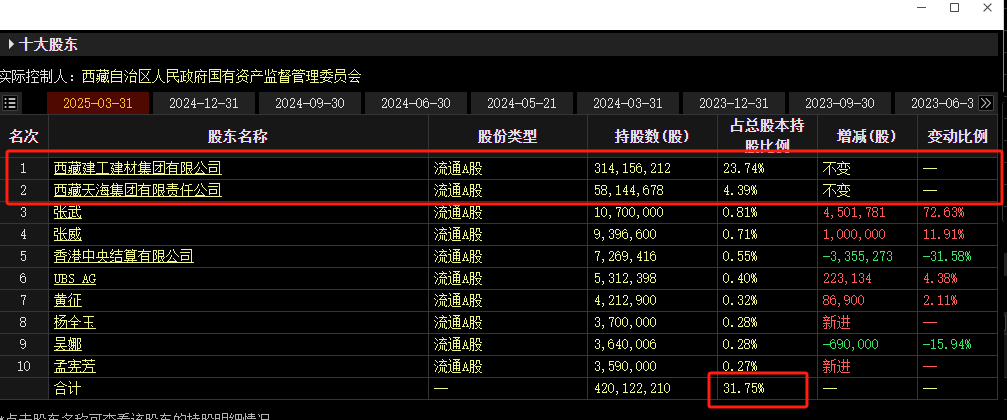Select the 2024-06-30 tab

tap(416, 103)
